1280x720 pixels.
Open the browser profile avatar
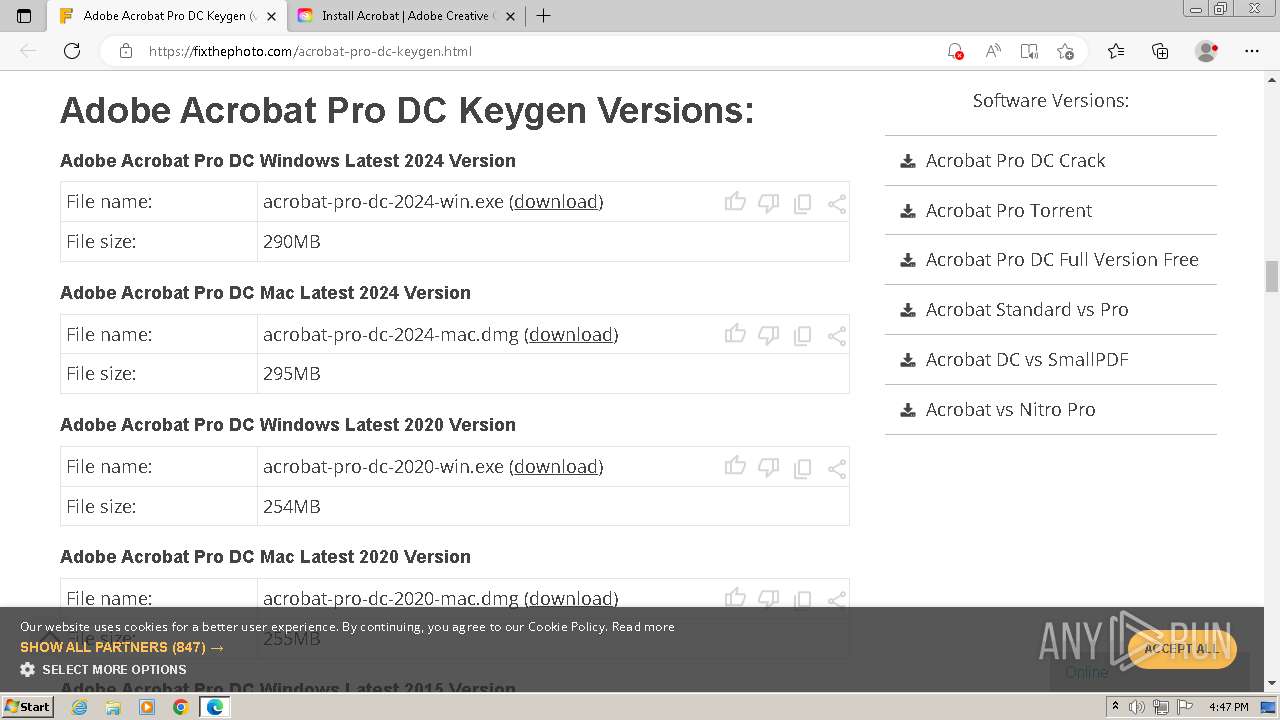pyautogui.click(x=1207, y=51)
